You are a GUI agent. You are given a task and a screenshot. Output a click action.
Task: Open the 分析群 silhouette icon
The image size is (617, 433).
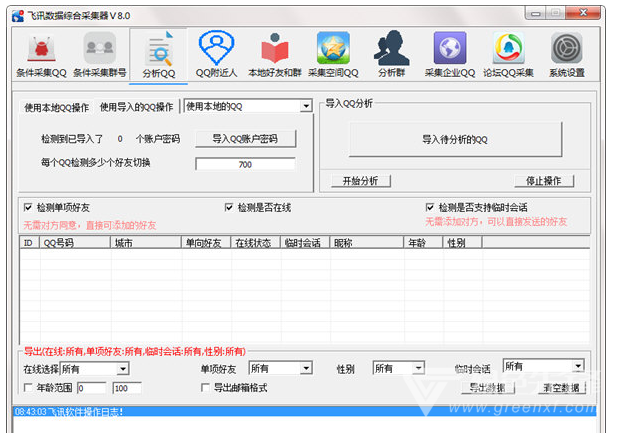pyautogui.click(x=392, y=56)
